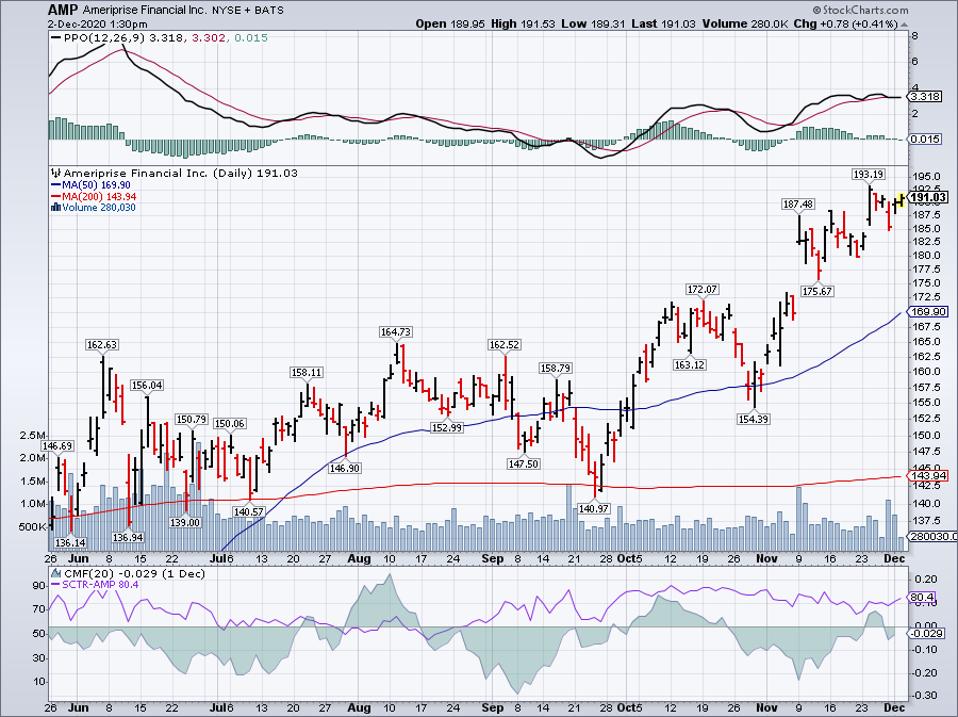Click the 156.04 price annotation
Image resolution: width=958 pixels, height=717 pixels.
(147, 385)
